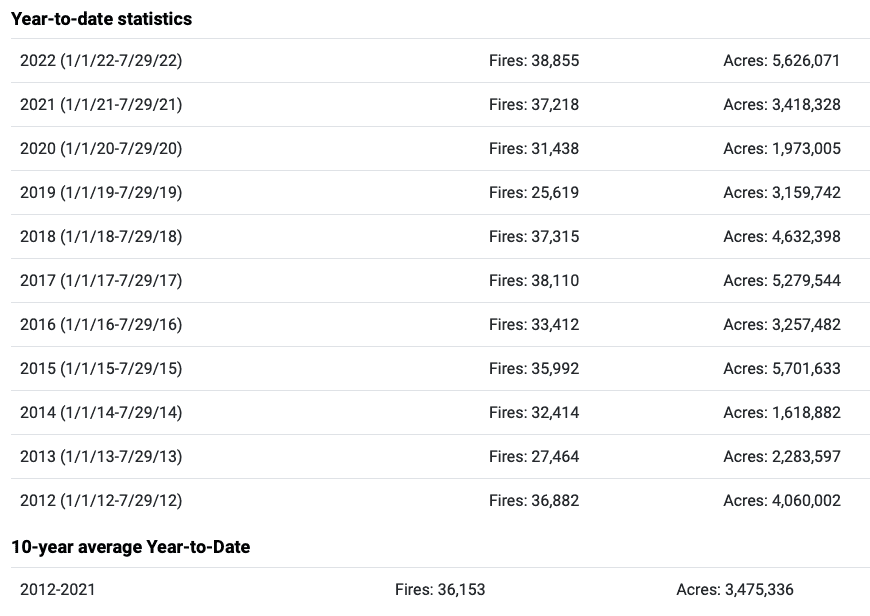Click Fires: 27,464 for 2013

click(x=534, y=457)
